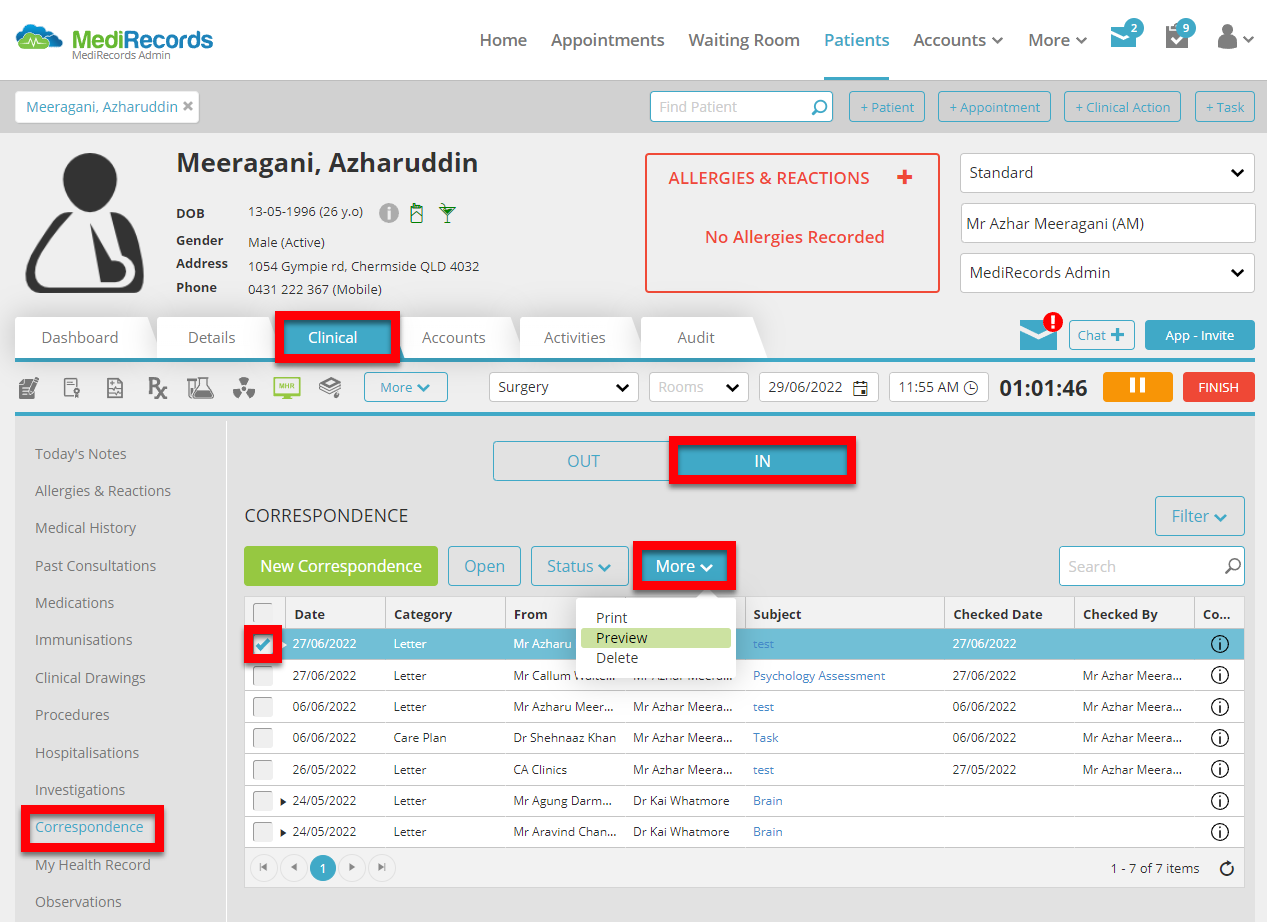Tick checkbox for Mr Agung Darm row
The image size is (1267, 922).
(262, 801)
